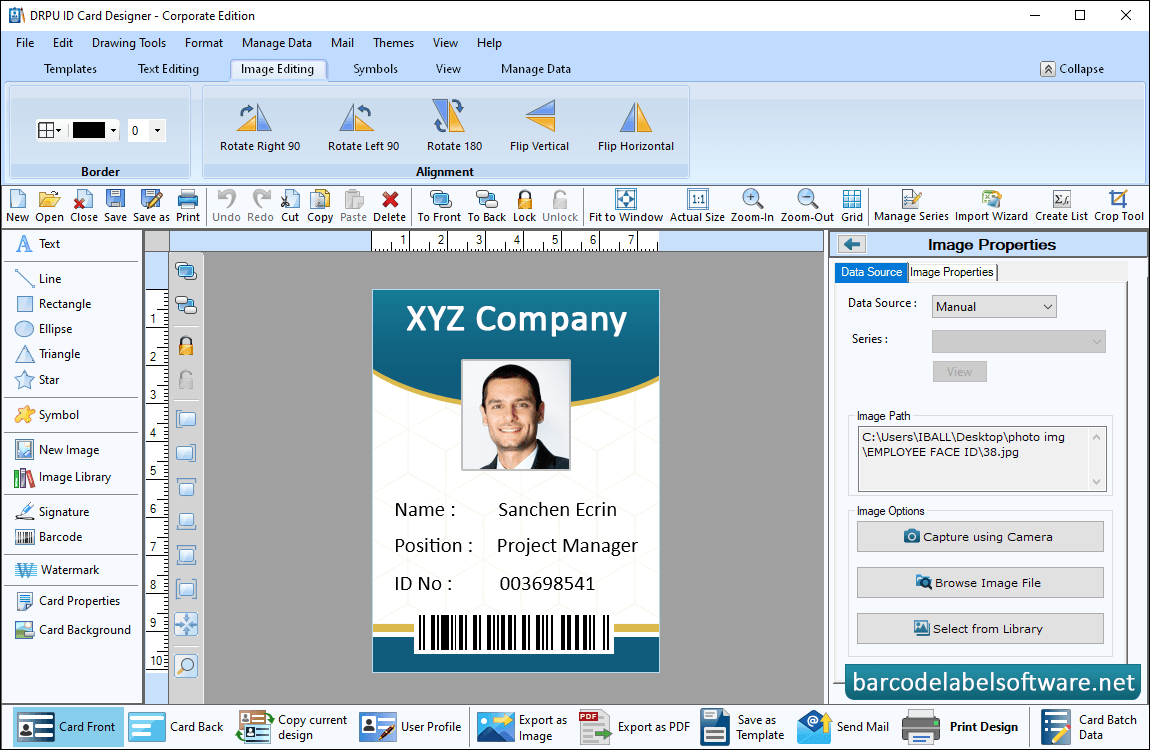Click the XYZ Company title on the card
Screen dimensions: 1150x750
click(x=516, y=319)
